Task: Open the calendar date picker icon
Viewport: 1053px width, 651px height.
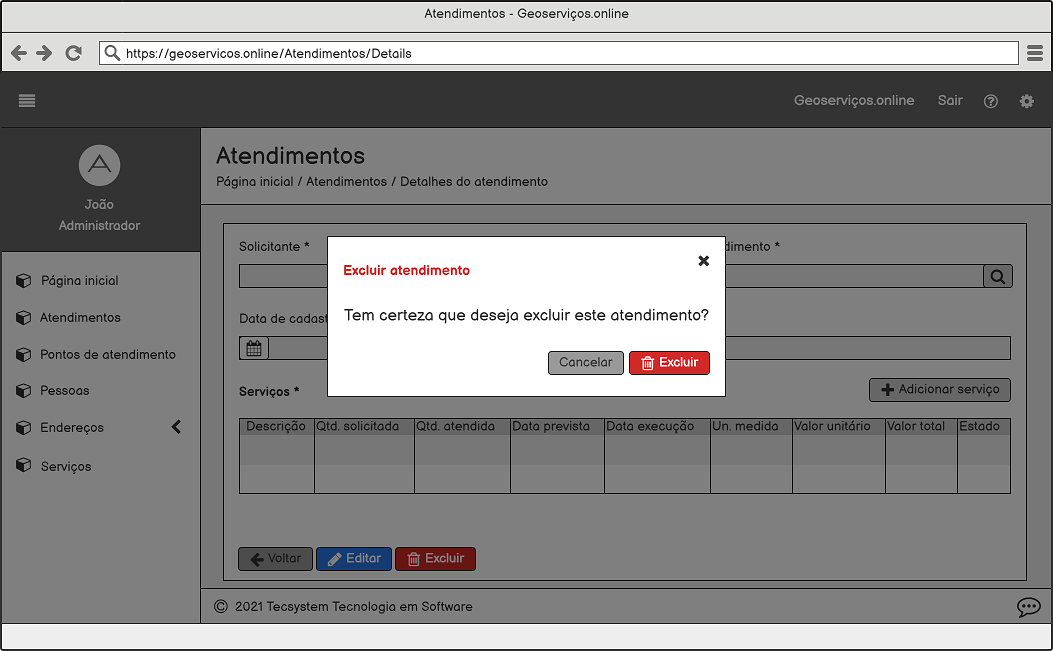Action: click(254, 348)
